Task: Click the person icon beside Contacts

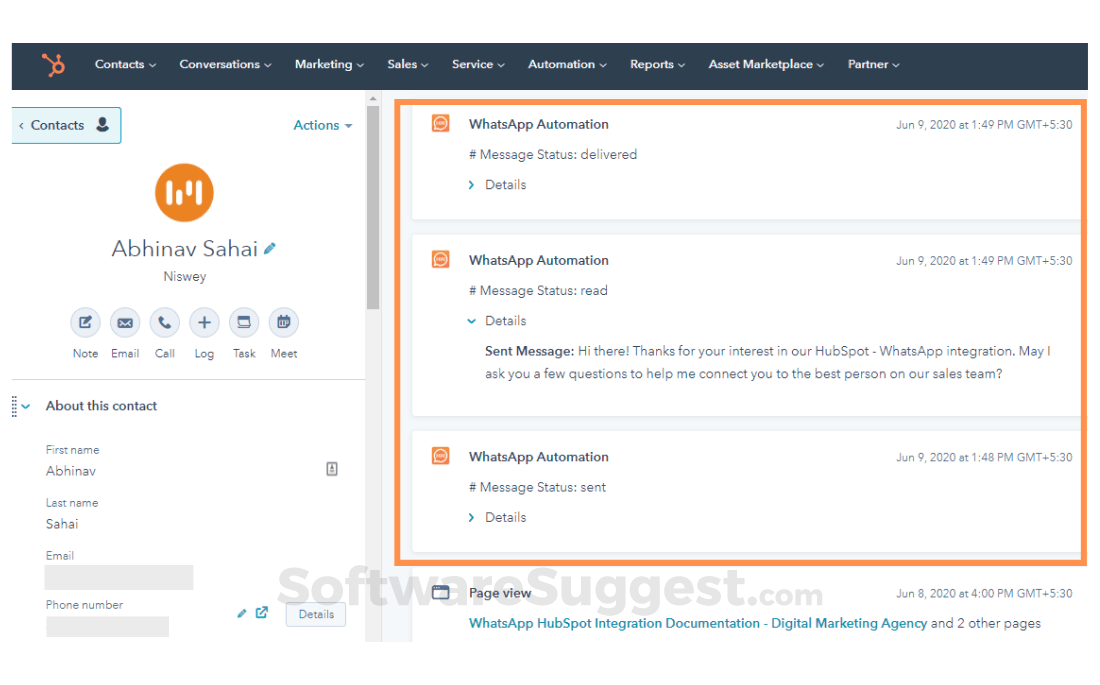Action: coord(102,125)
